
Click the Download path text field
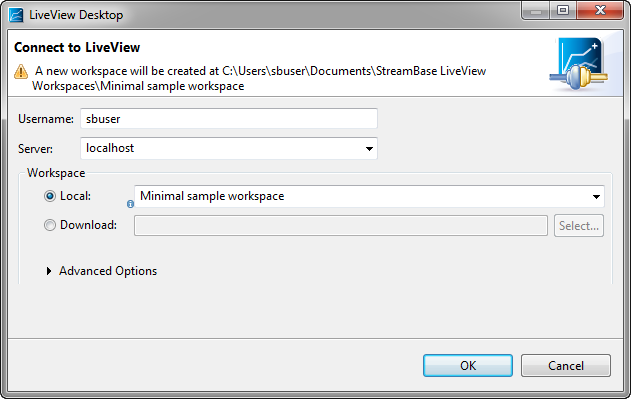pos(341,225)
